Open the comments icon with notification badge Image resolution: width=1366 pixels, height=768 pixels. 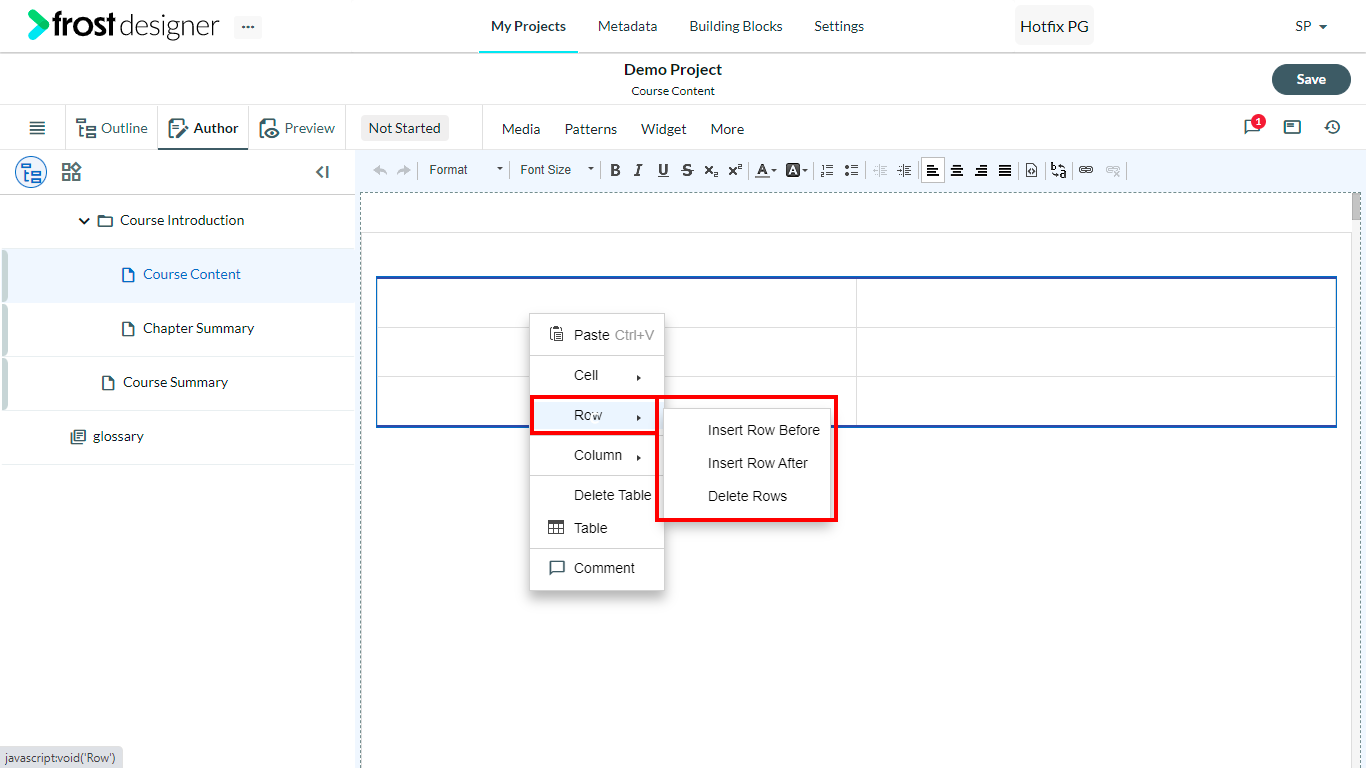coord(1253,127)
